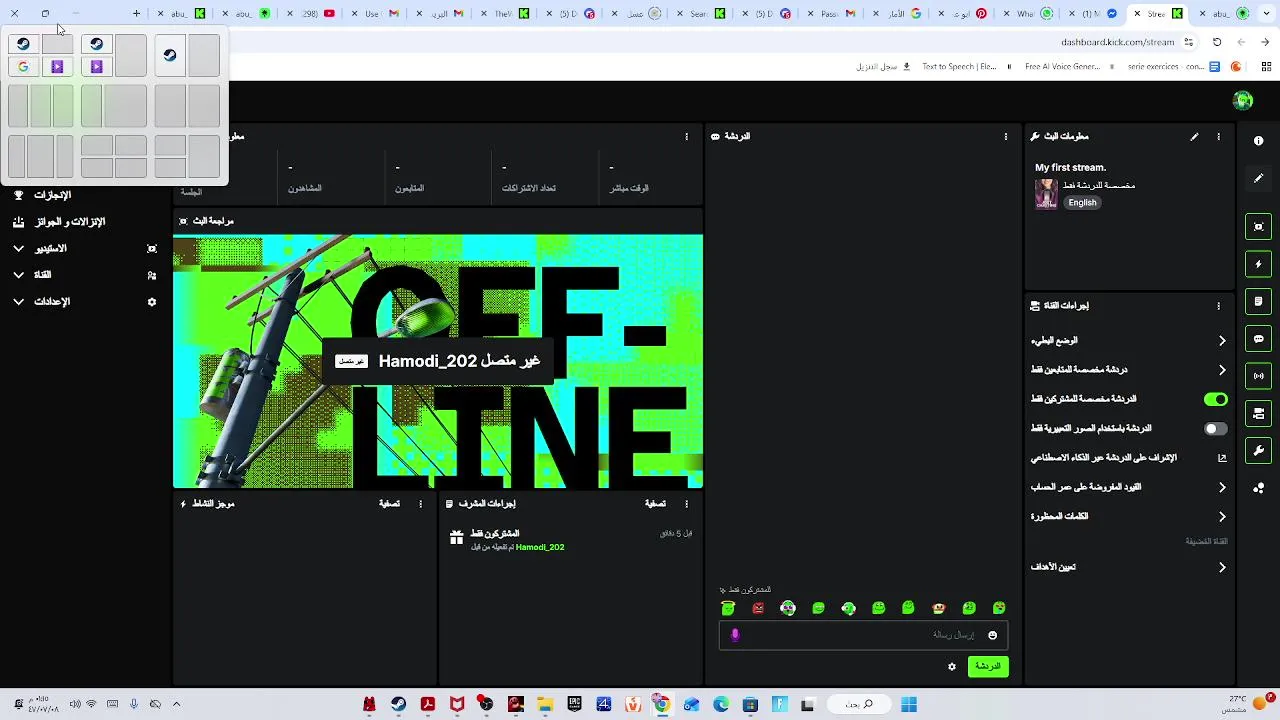Image resolution: width=1280 pixels, height=720 pixels.
Task: Open the three-dot menu of the chat panel
Action: point(1006,137)
